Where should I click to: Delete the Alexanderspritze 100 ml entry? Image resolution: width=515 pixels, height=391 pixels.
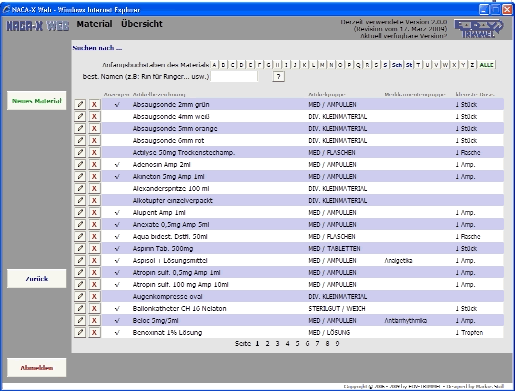pyautogui.click(x=94, y=189)
